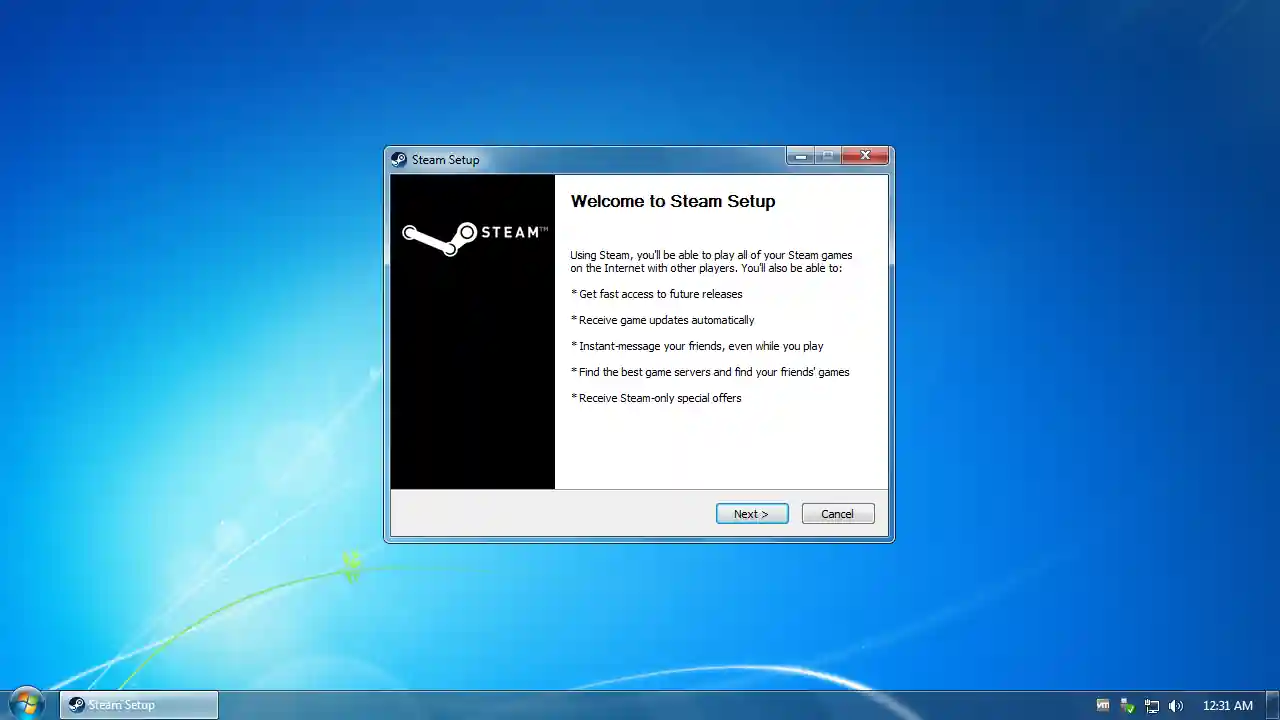Click the Next button in Steam Setup

click(x=751, y=514)
